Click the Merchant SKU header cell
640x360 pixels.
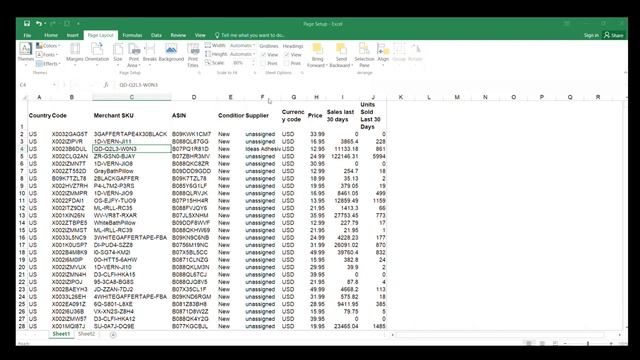(x=131, y=116)
